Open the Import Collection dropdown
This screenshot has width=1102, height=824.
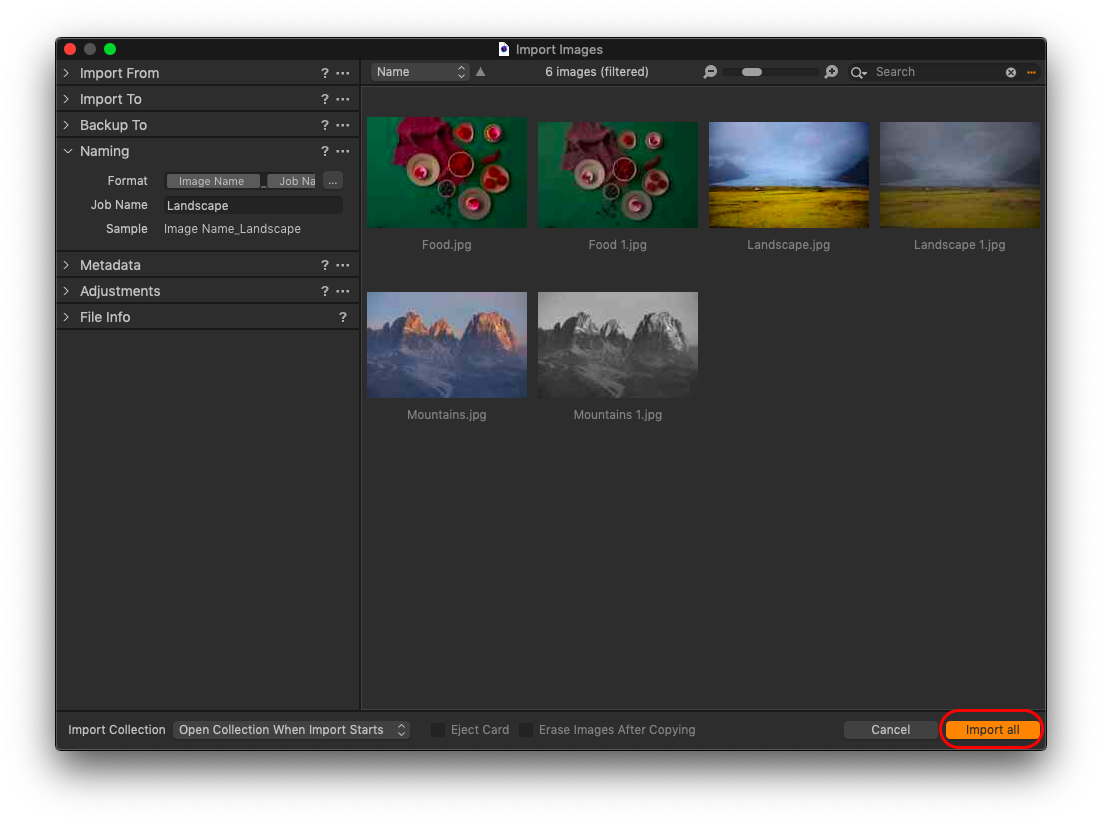click(x=292, y=730)
